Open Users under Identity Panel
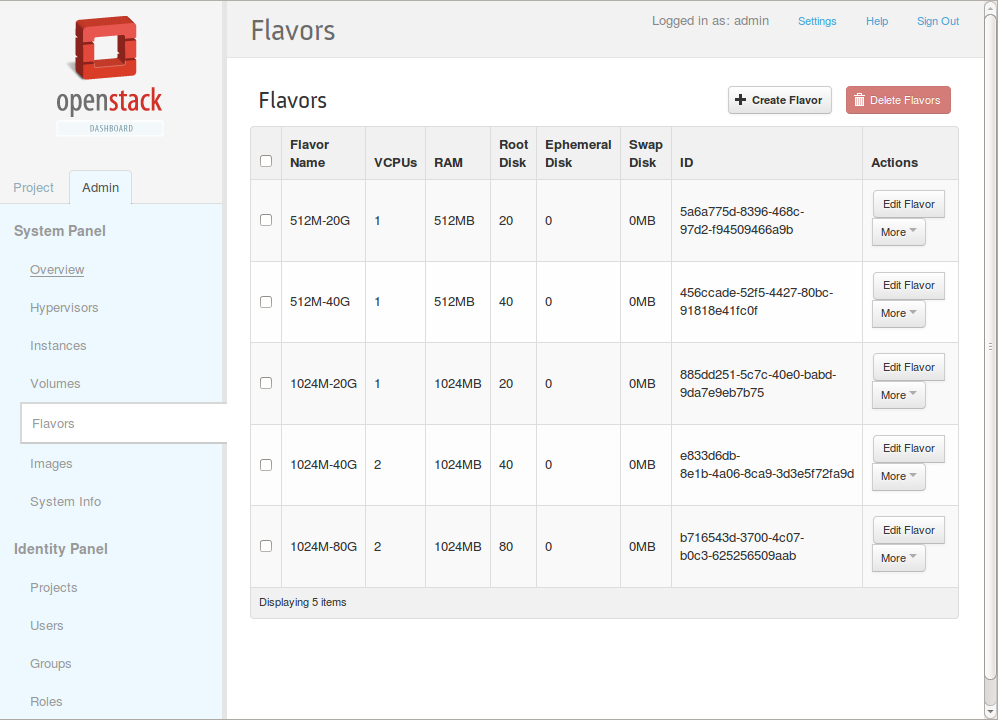 click(x=46, y=626)
